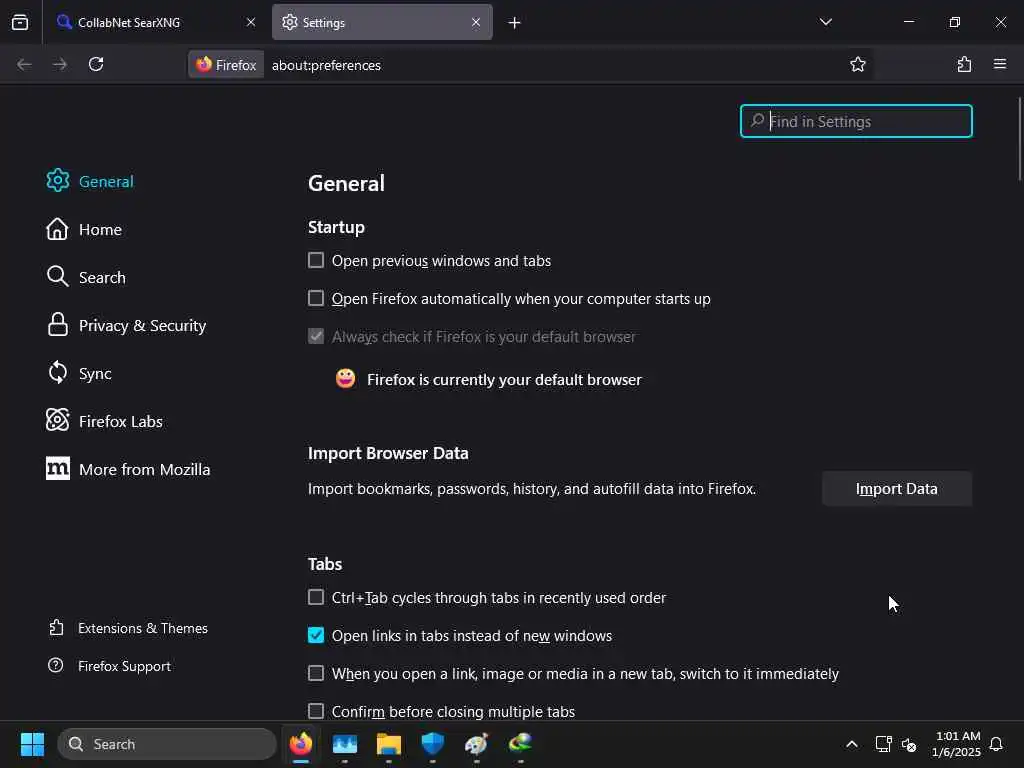Image resolution: width=1024 pixels, height=768 pixels.
Task: Open File Explorer from taskbar
Action: 389,744
